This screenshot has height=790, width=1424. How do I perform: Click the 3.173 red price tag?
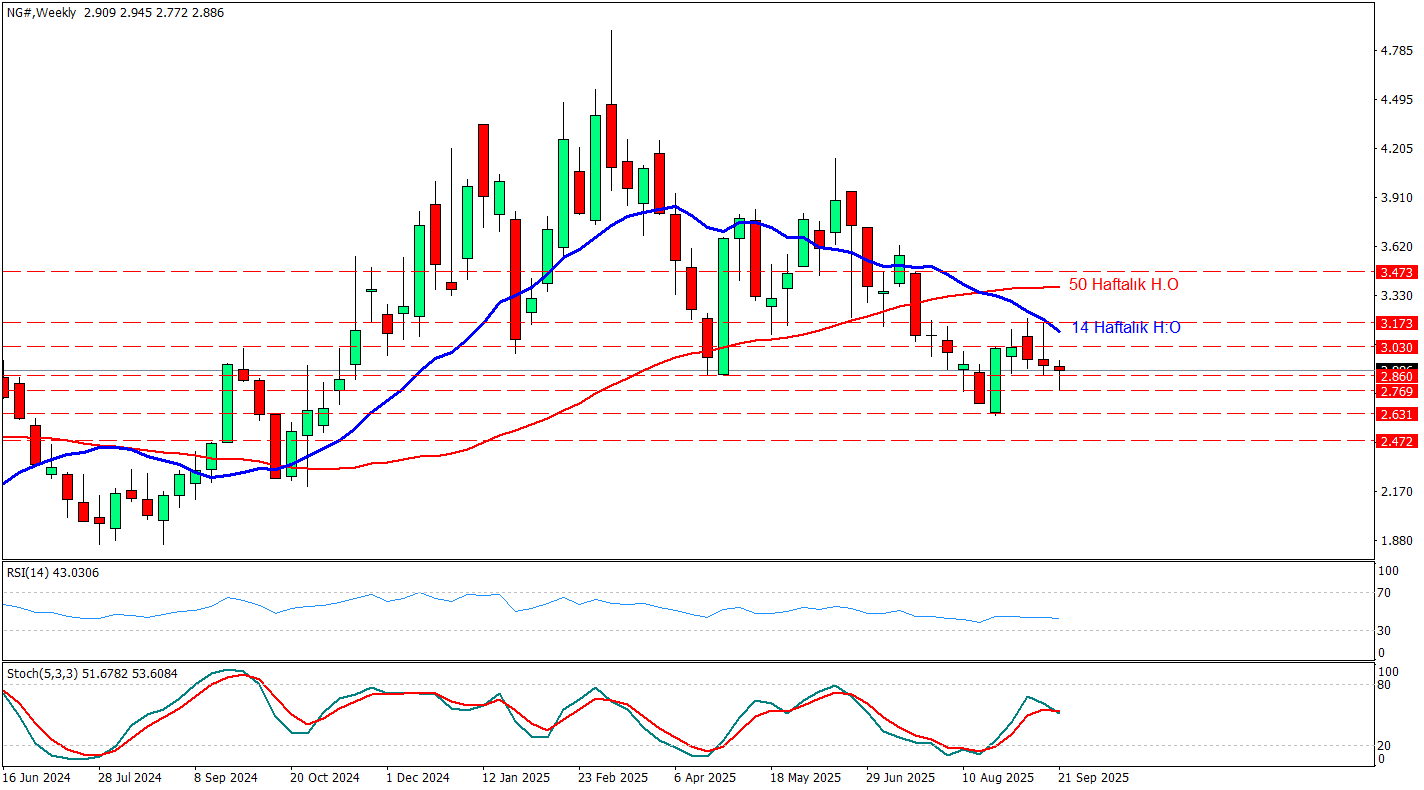click(1394, 323)
